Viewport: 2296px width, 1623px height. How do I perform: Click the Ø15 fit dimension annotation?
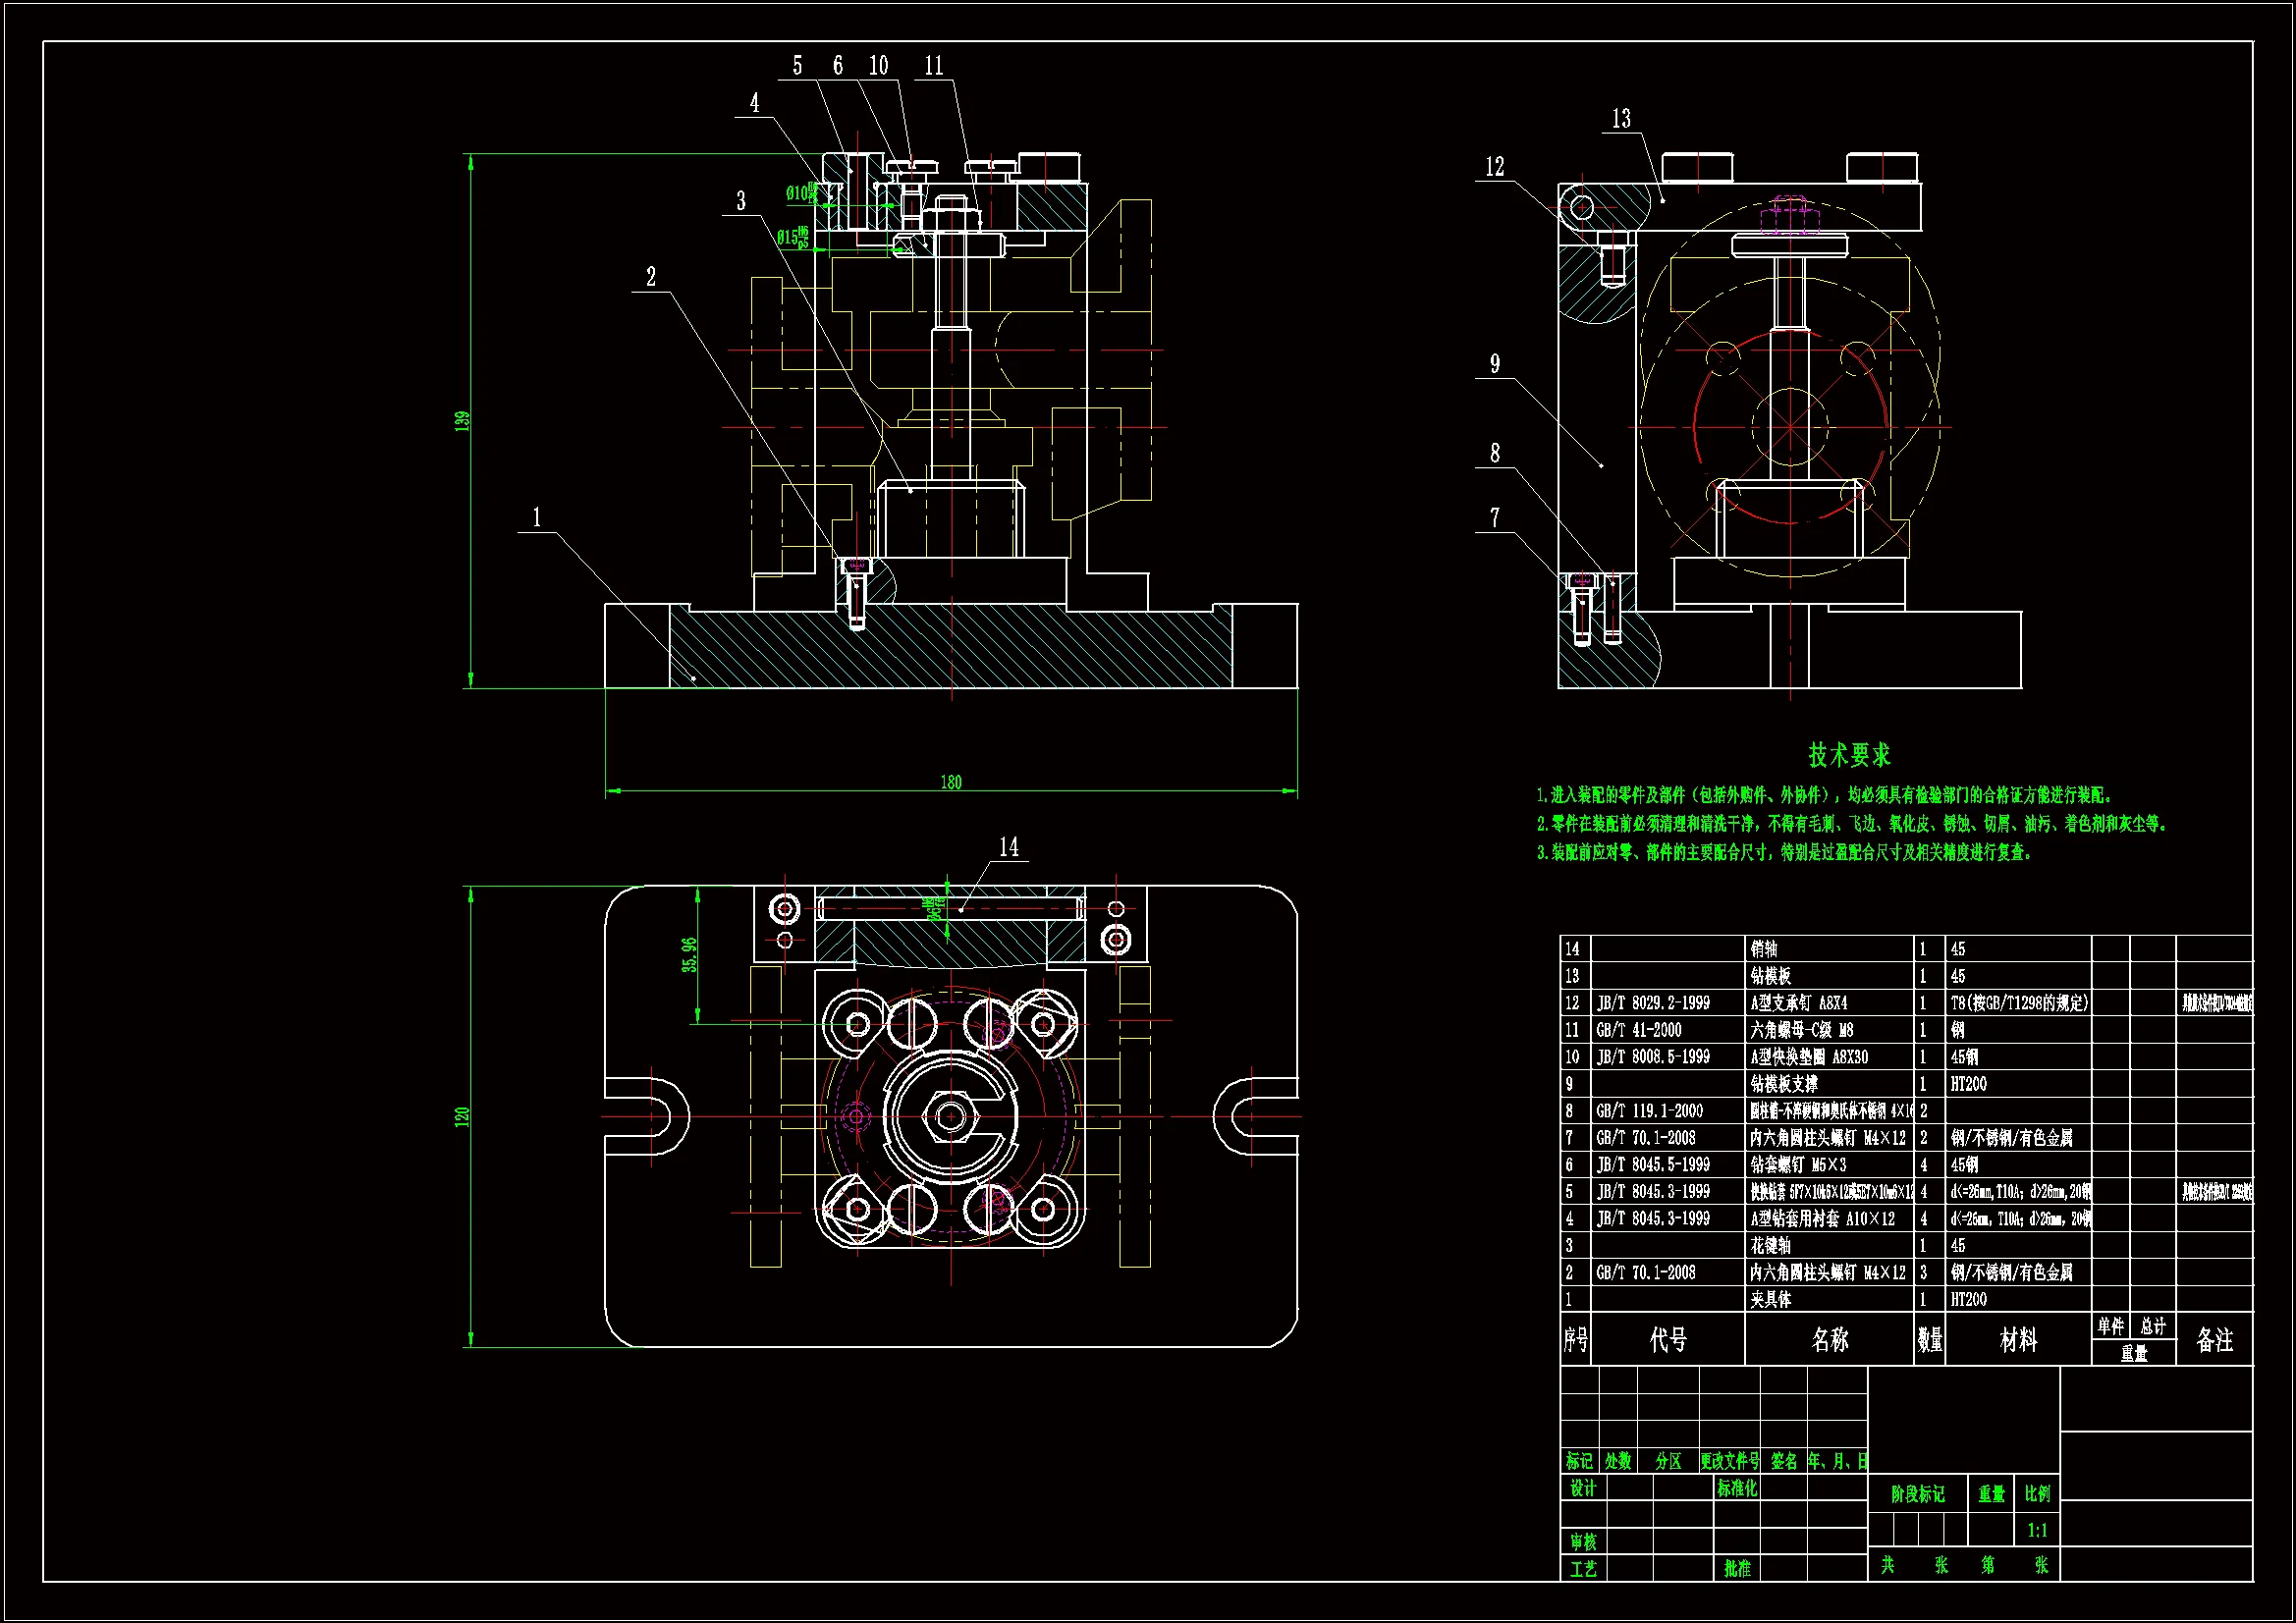(x=792, y=238)
